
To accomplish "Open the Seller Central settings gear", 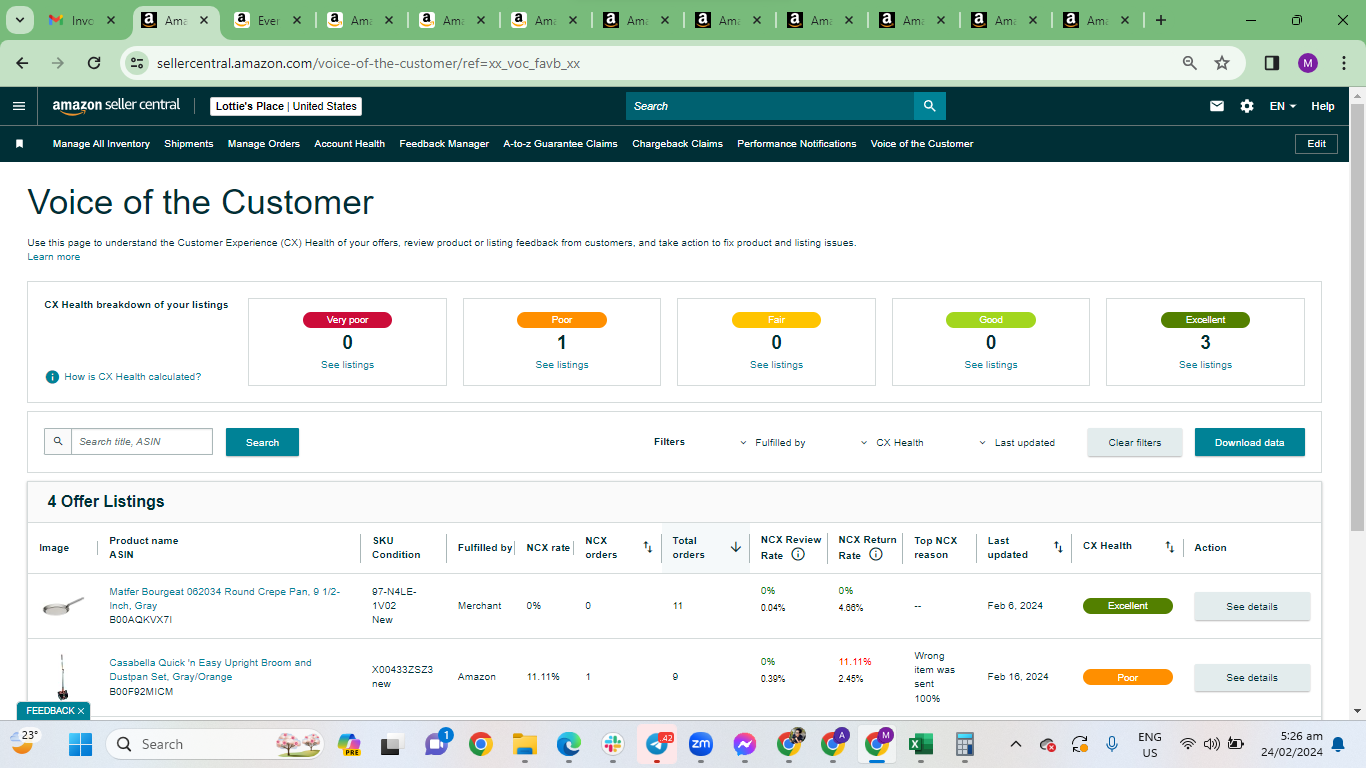I will pos(1247,106).
